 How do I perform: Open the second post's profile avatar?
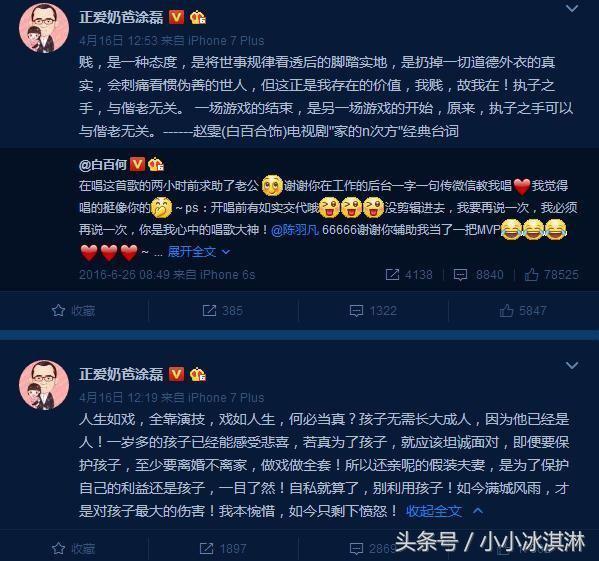tap(44, 385)
